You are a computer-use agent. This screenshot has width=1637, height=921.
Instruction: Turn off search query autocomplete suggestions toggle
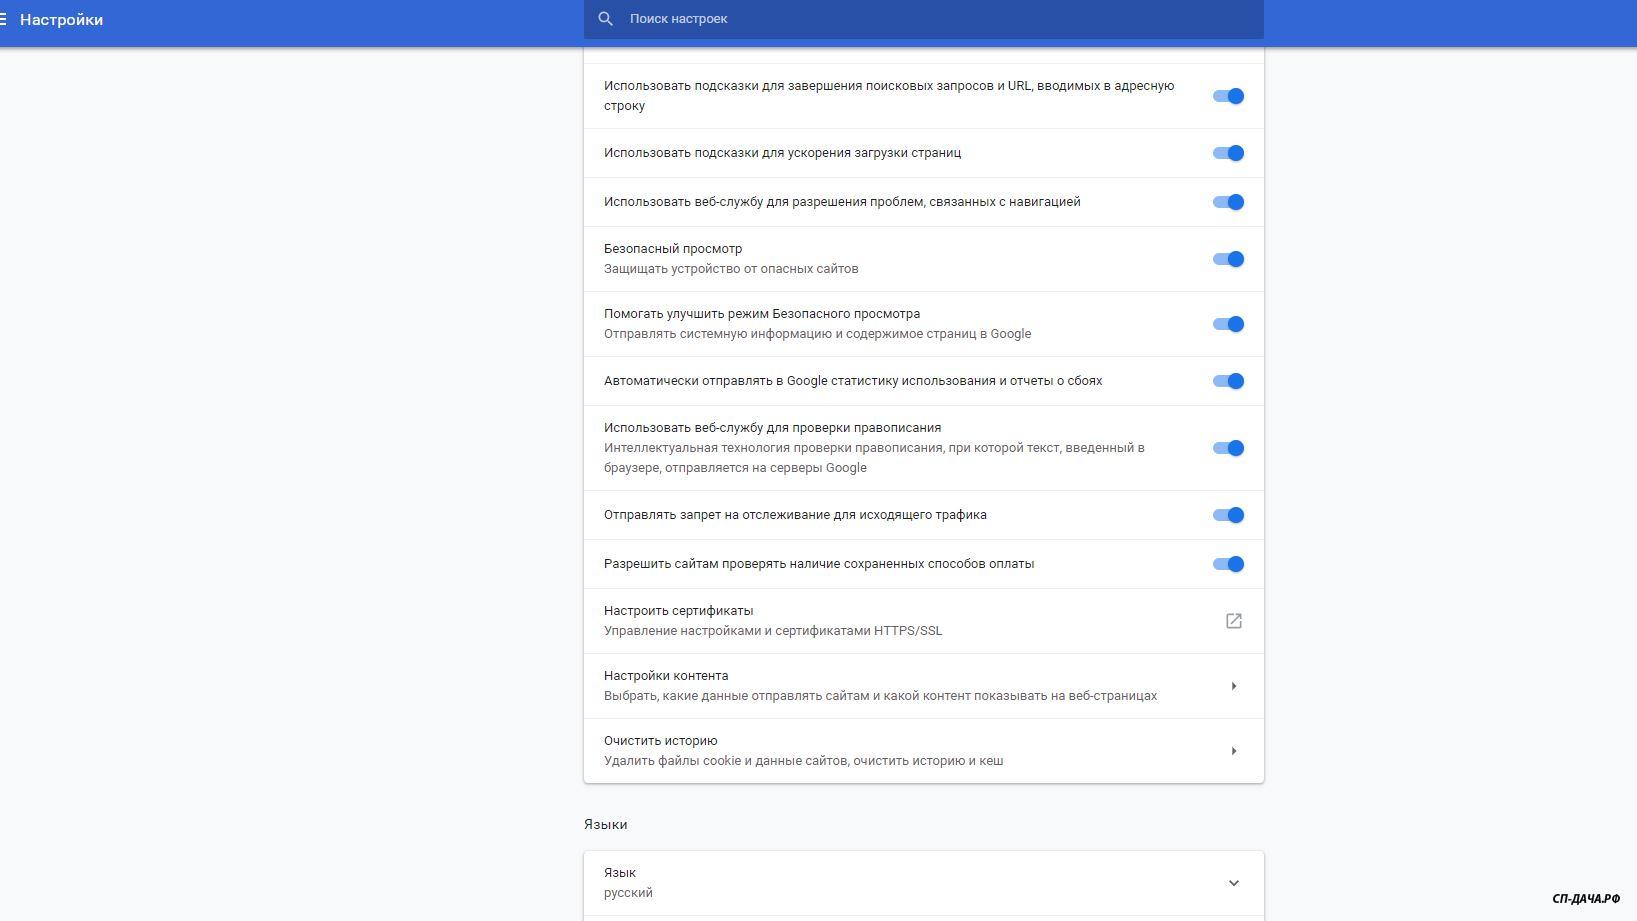pyautogui.click(x=1228, y=96)
